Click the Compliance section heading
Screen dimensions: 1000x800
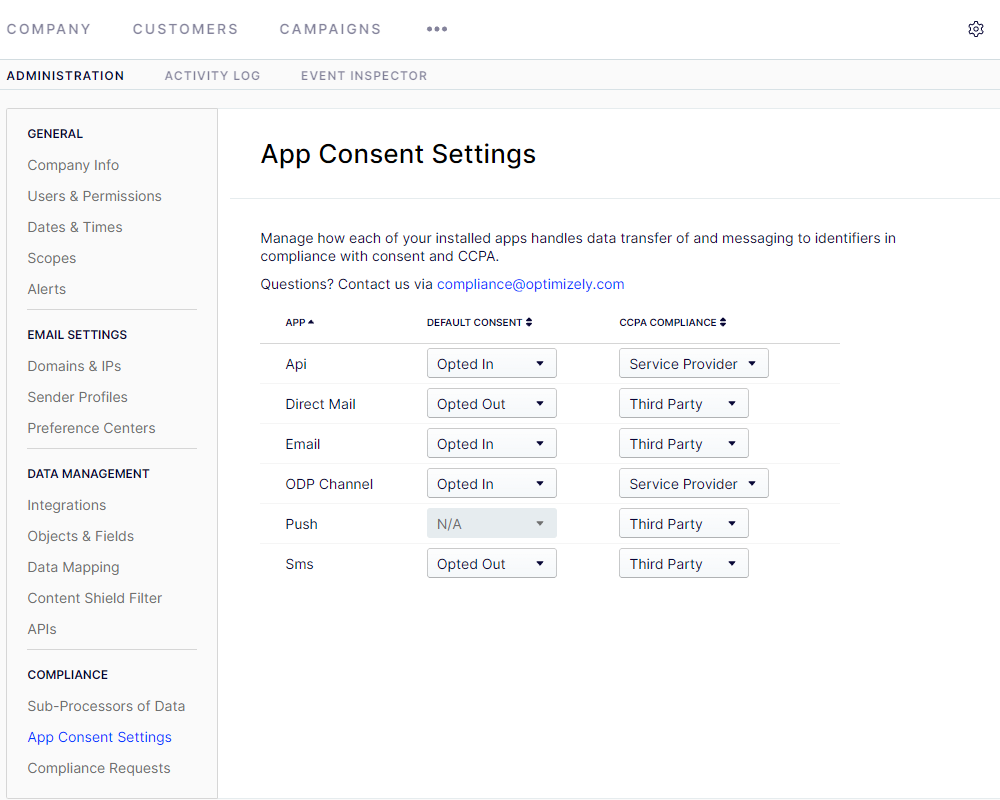(68, 675)
